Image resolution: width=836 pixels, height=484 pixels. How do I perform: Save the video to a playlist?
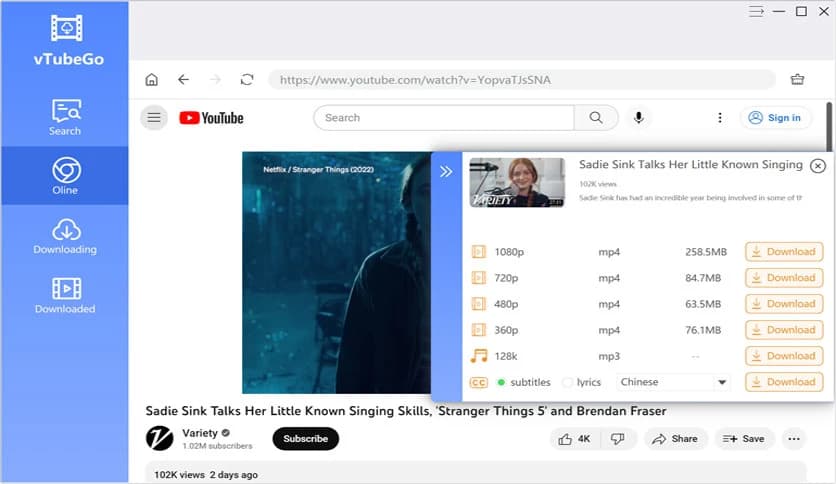[744, 439]
